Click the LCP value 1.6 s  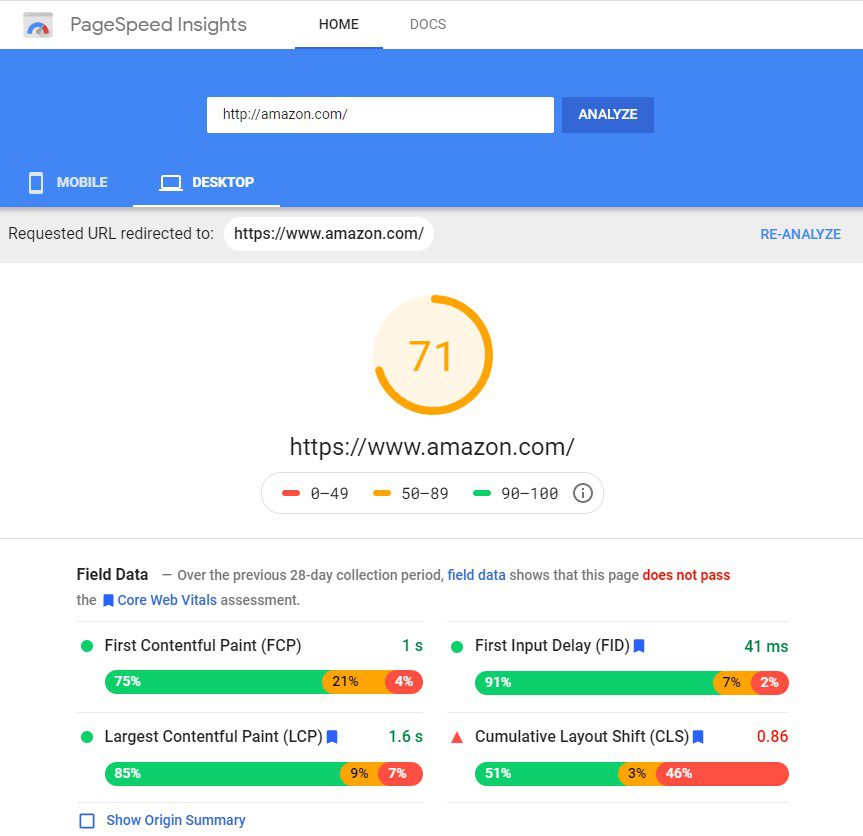coord(406,736)
